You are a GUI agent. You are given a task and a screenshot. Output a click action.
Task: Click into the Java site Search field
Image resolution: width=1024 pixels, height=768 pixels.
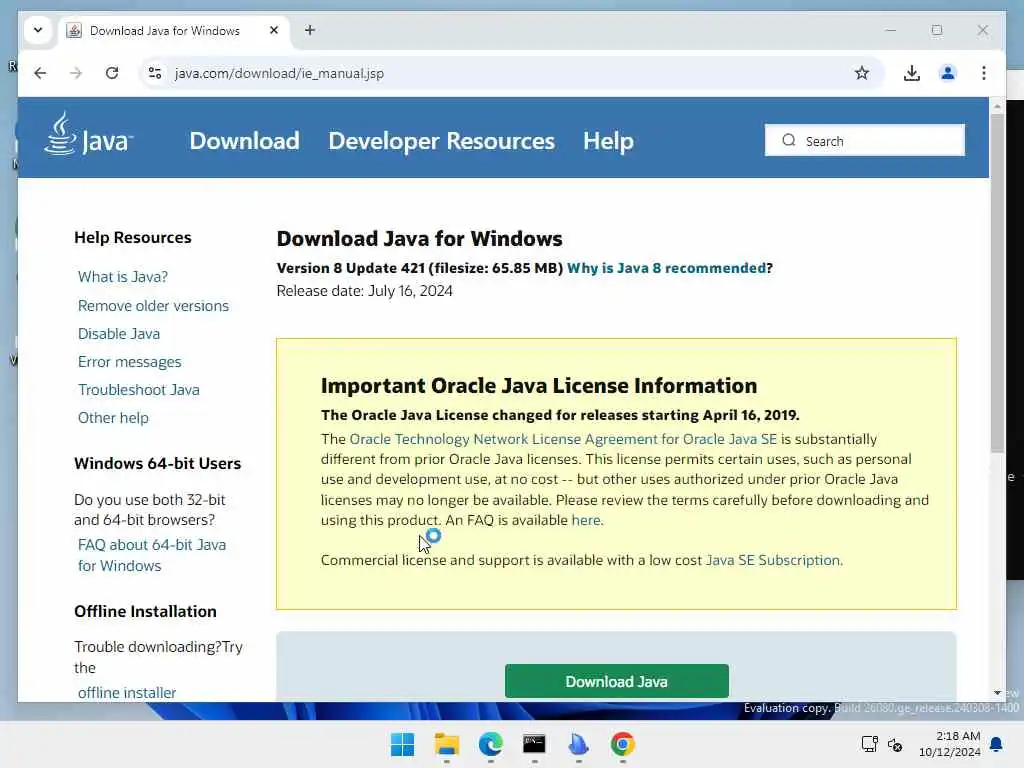click(x=865, y=140)
